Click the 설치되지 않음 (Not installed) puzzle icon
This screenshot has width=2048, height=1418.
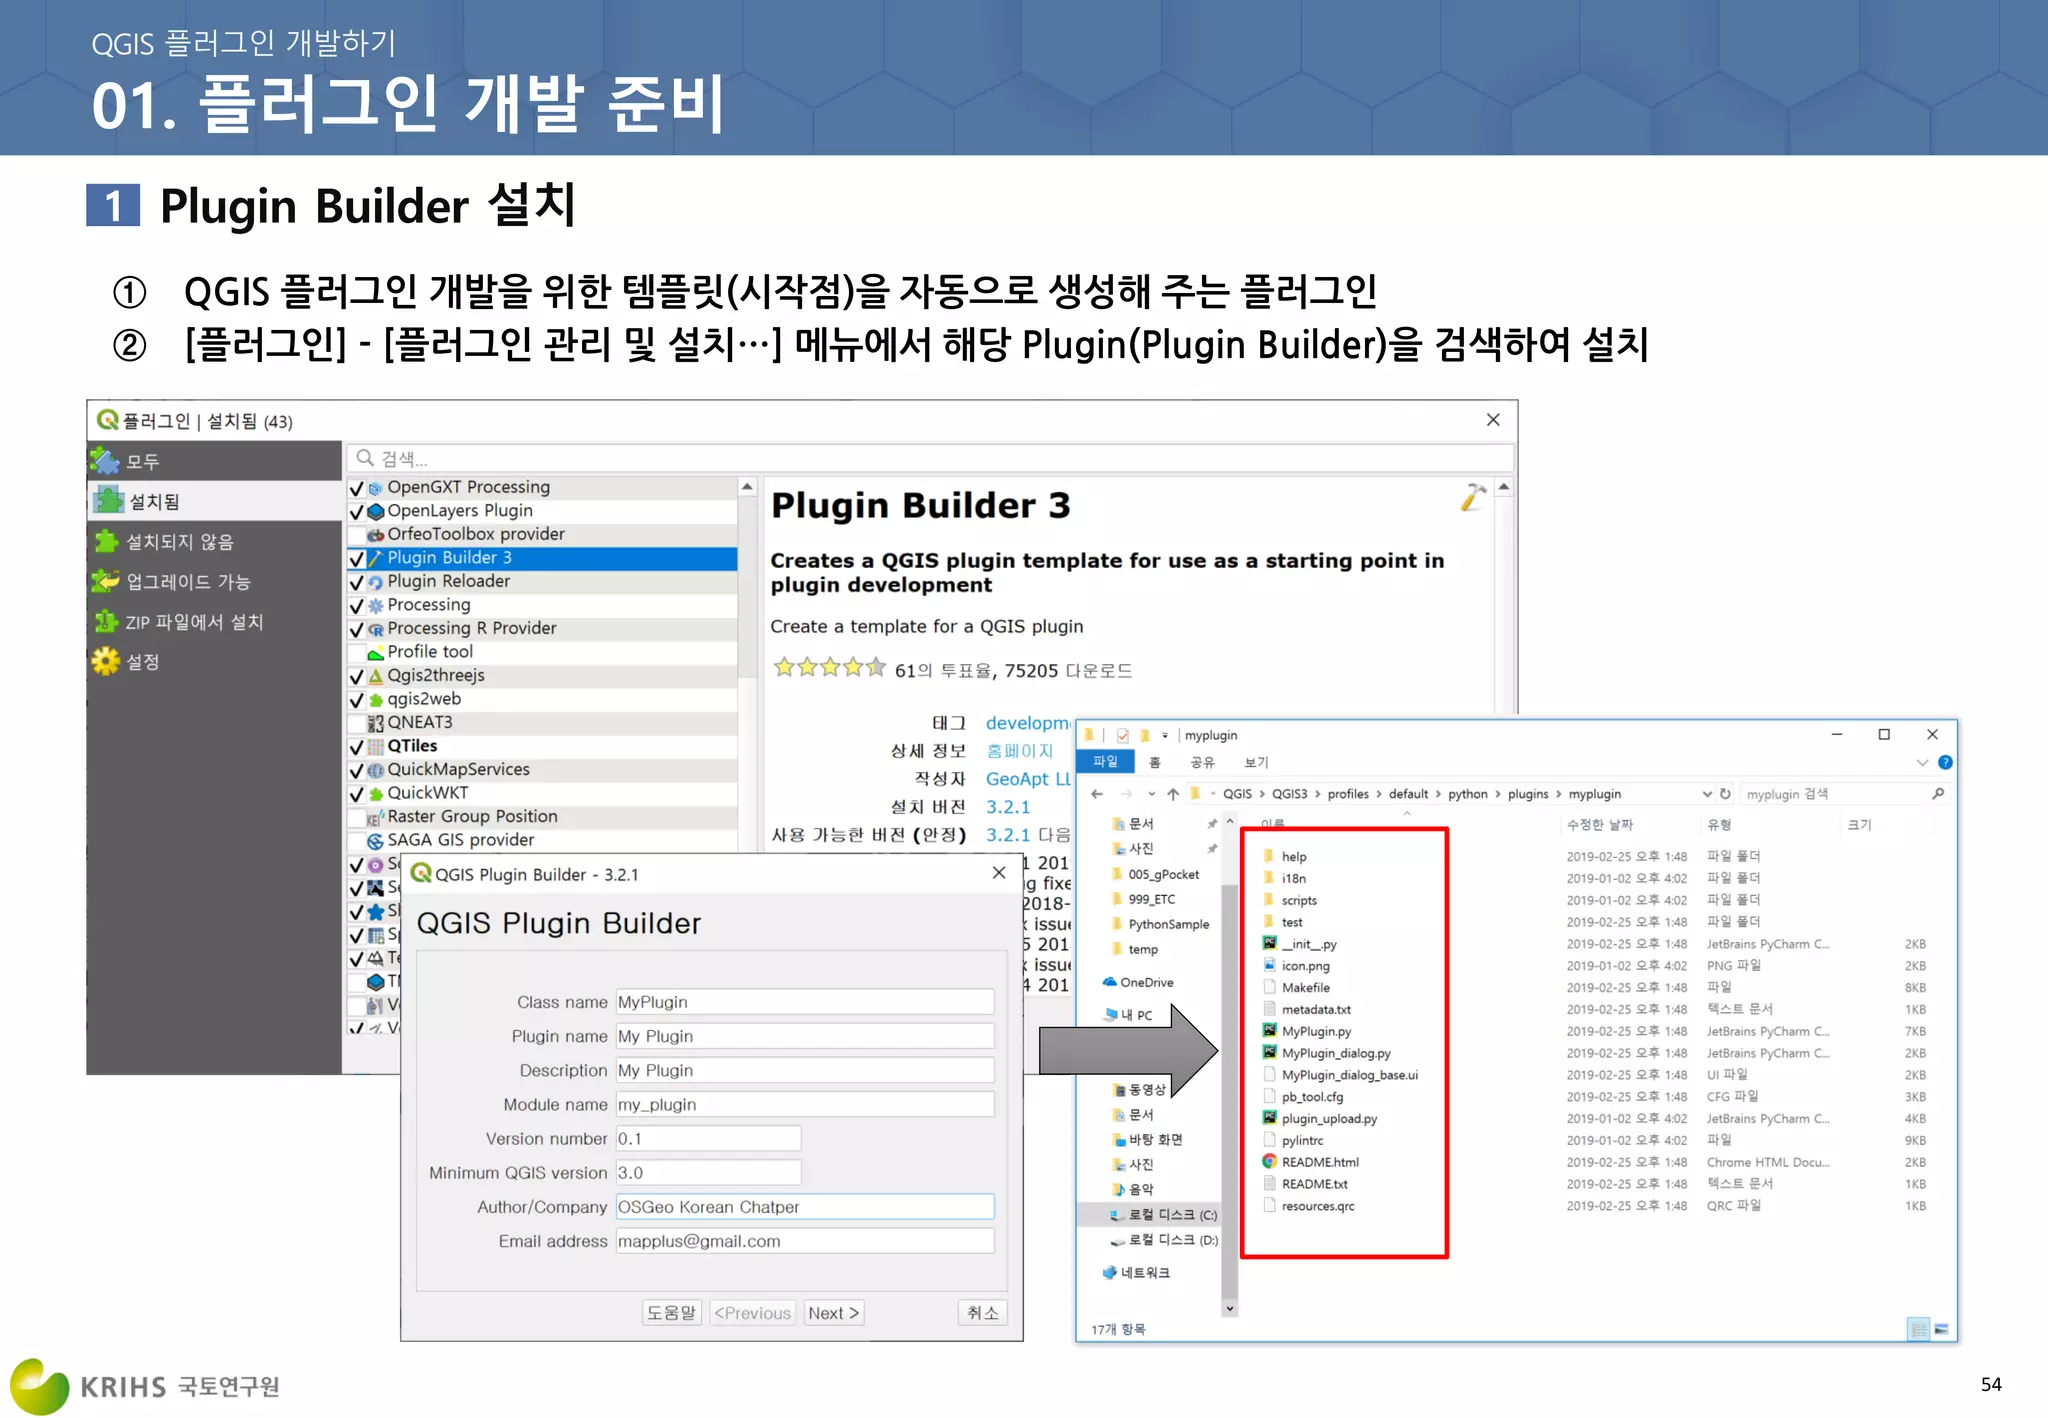[106, 541]
